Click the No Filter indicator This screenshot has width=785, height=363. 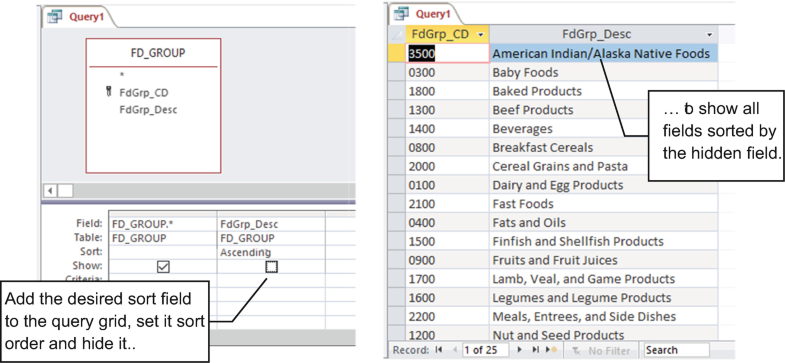click(x=601, y=350)
